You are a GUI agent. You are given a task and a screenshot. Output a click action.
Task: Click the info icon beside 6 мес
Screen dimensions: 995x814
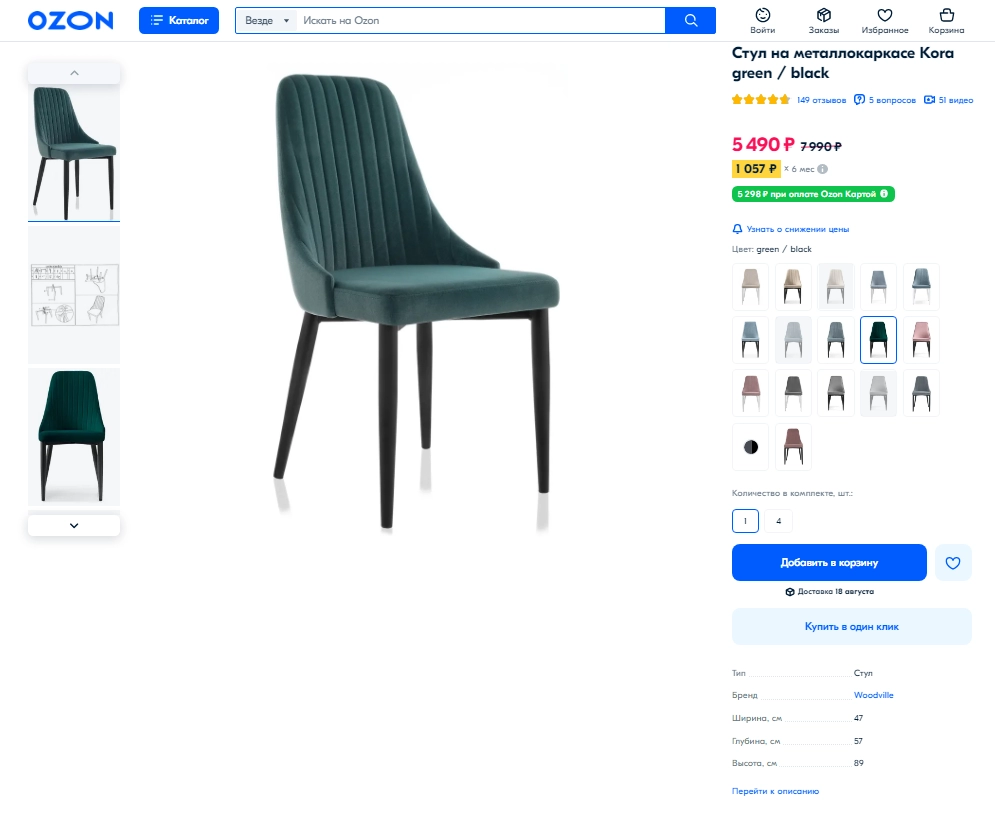point(822,169)
